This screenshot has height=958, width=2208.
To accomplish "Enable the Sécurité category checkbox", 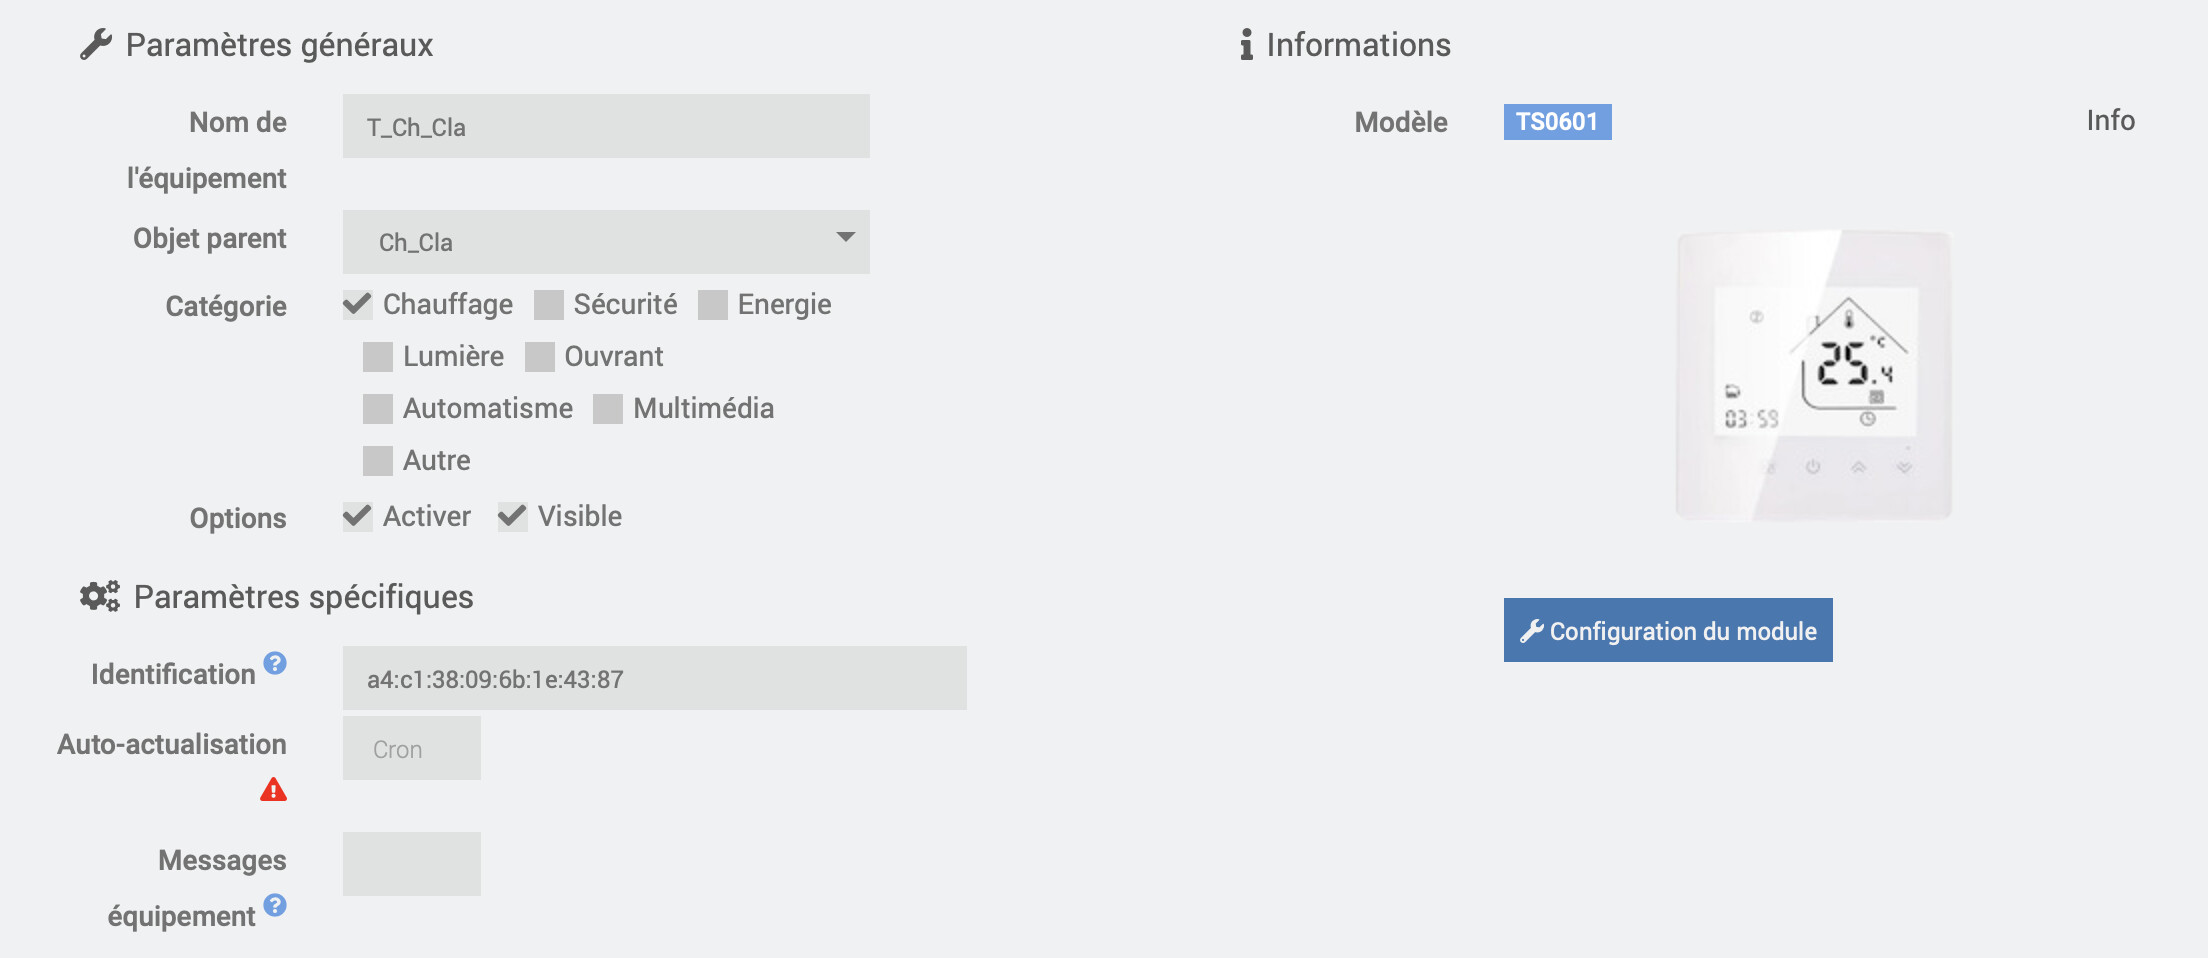I will 548,305.
